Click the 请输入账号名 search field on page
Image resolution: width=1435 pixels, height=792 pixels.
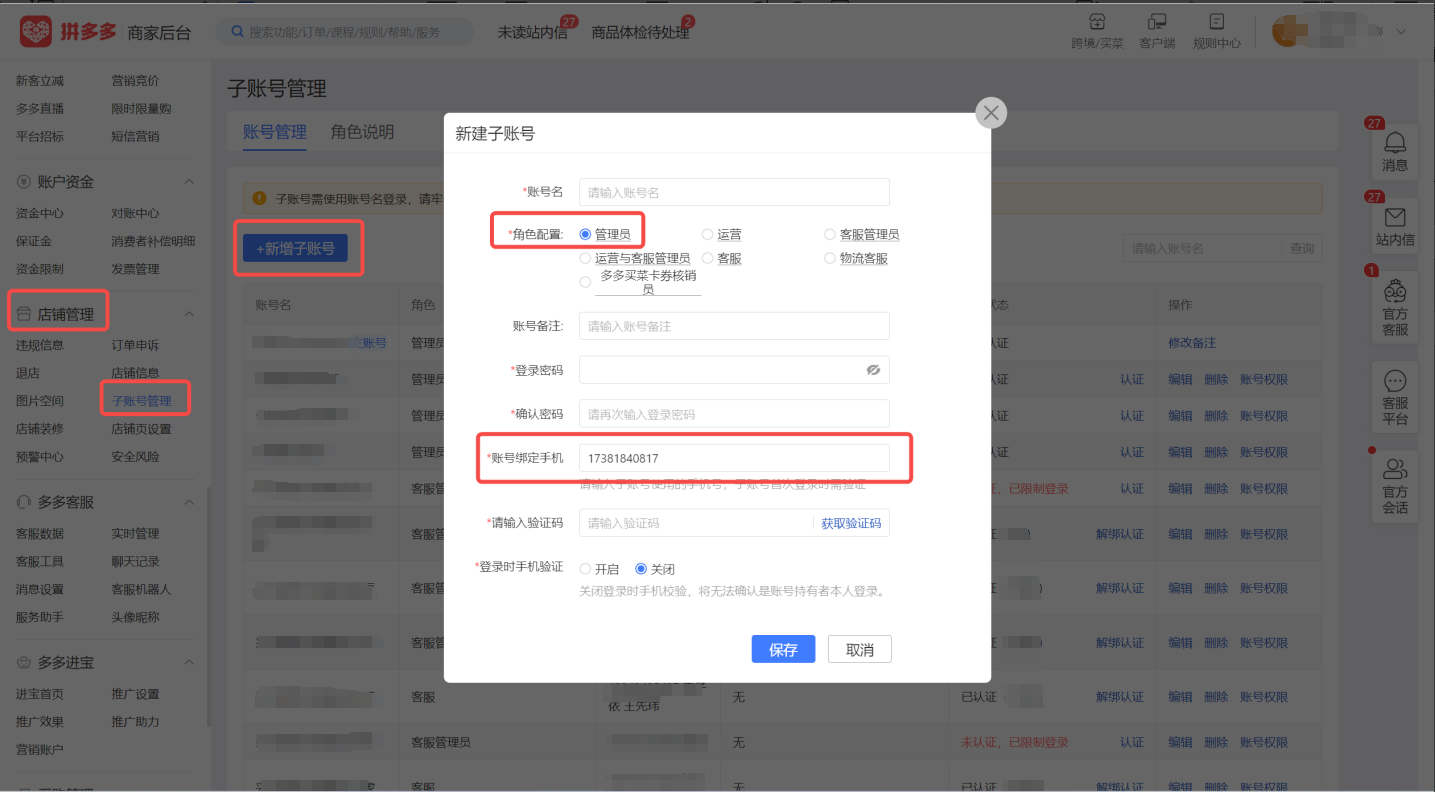[x=1202, y=248]
